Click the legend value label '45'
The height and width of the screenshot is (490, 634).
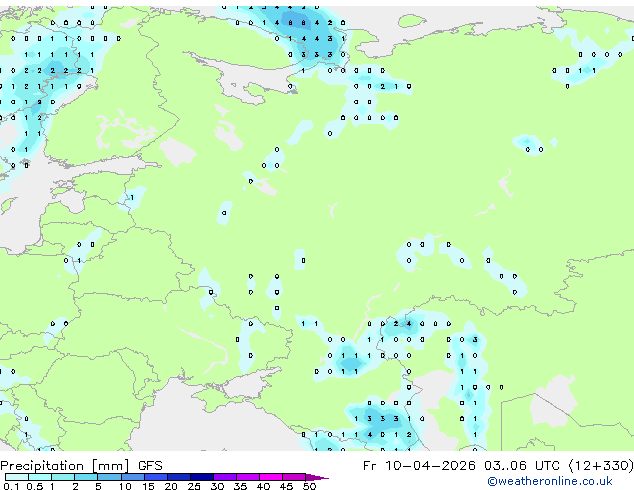point(286,486)
